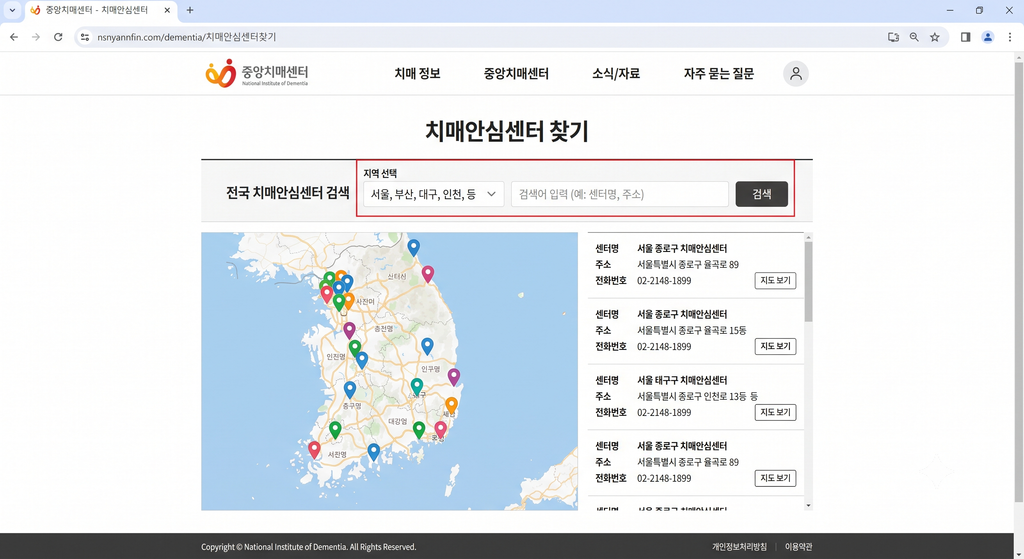
Task: Click the 중앙치매센터 logo
Action: tap(257, 73)
